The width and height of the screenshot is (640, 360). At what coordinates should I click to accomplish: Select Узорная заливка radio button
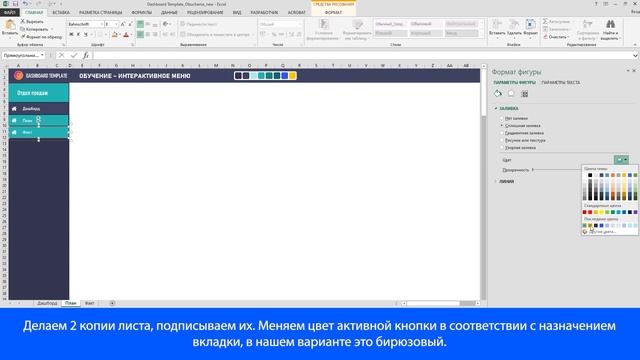coord(502,148)
